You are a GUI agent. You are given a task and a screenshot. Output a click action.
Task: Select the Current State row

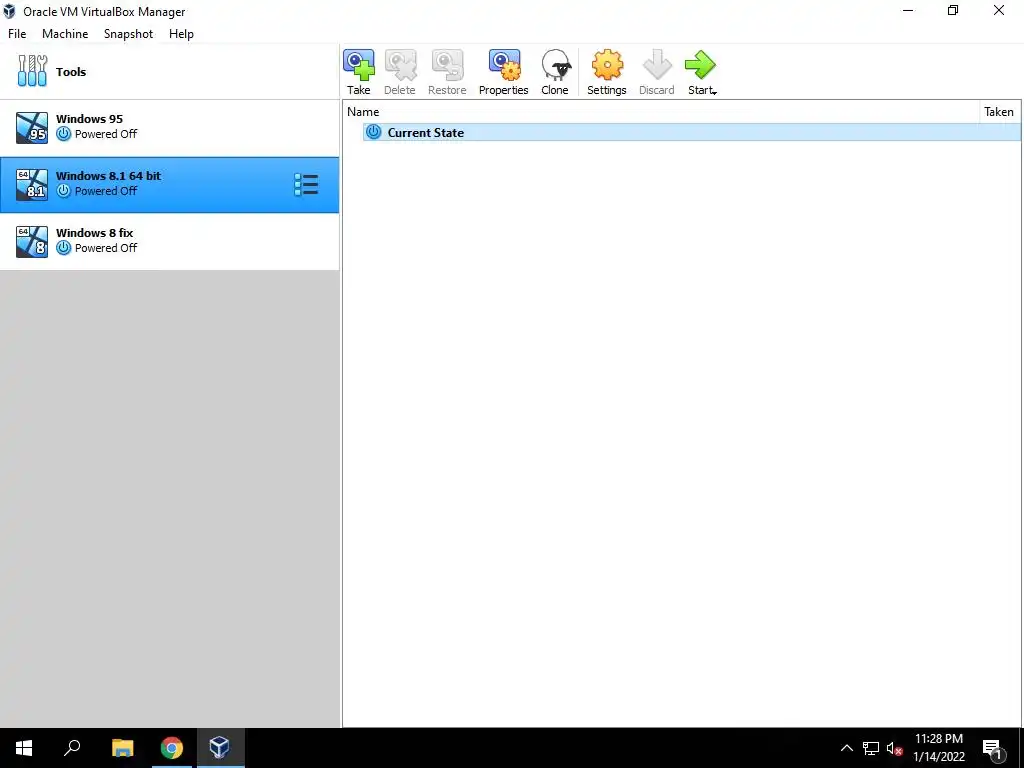(692, 133)
